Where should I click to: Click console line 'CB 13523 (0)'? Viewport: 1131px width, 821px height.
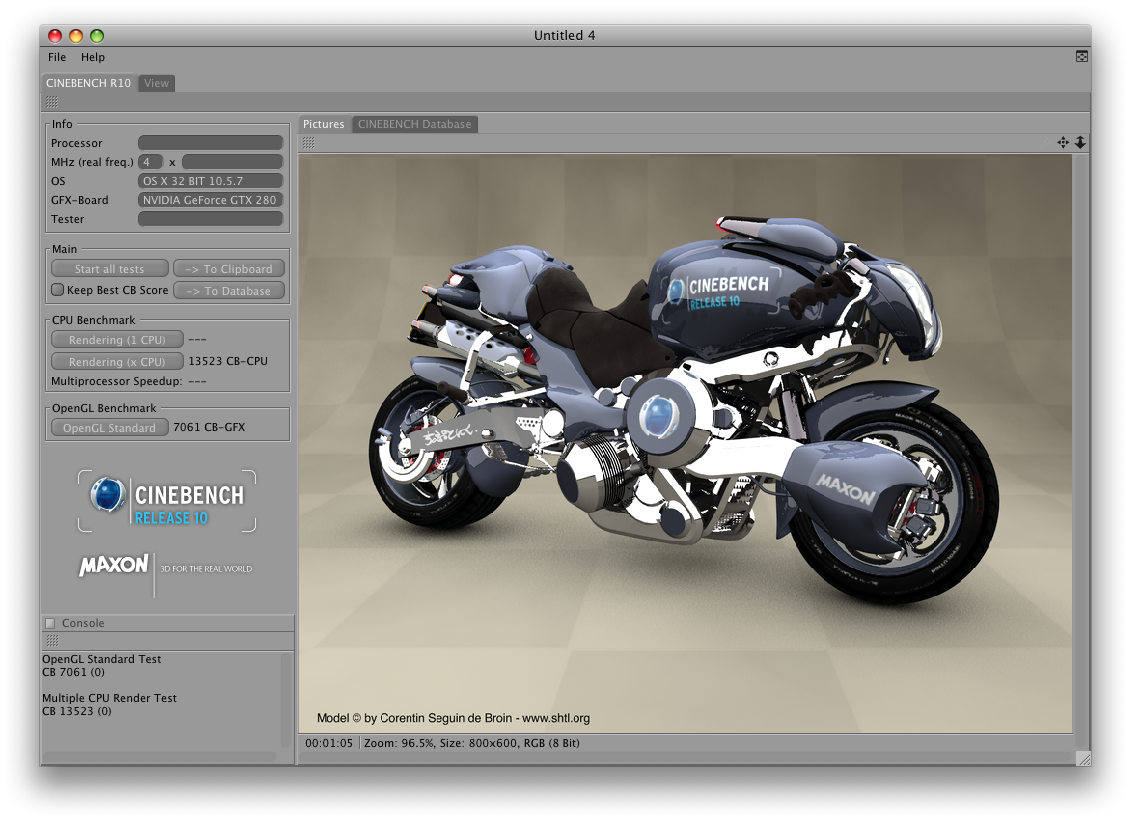[x=77, y=711]
